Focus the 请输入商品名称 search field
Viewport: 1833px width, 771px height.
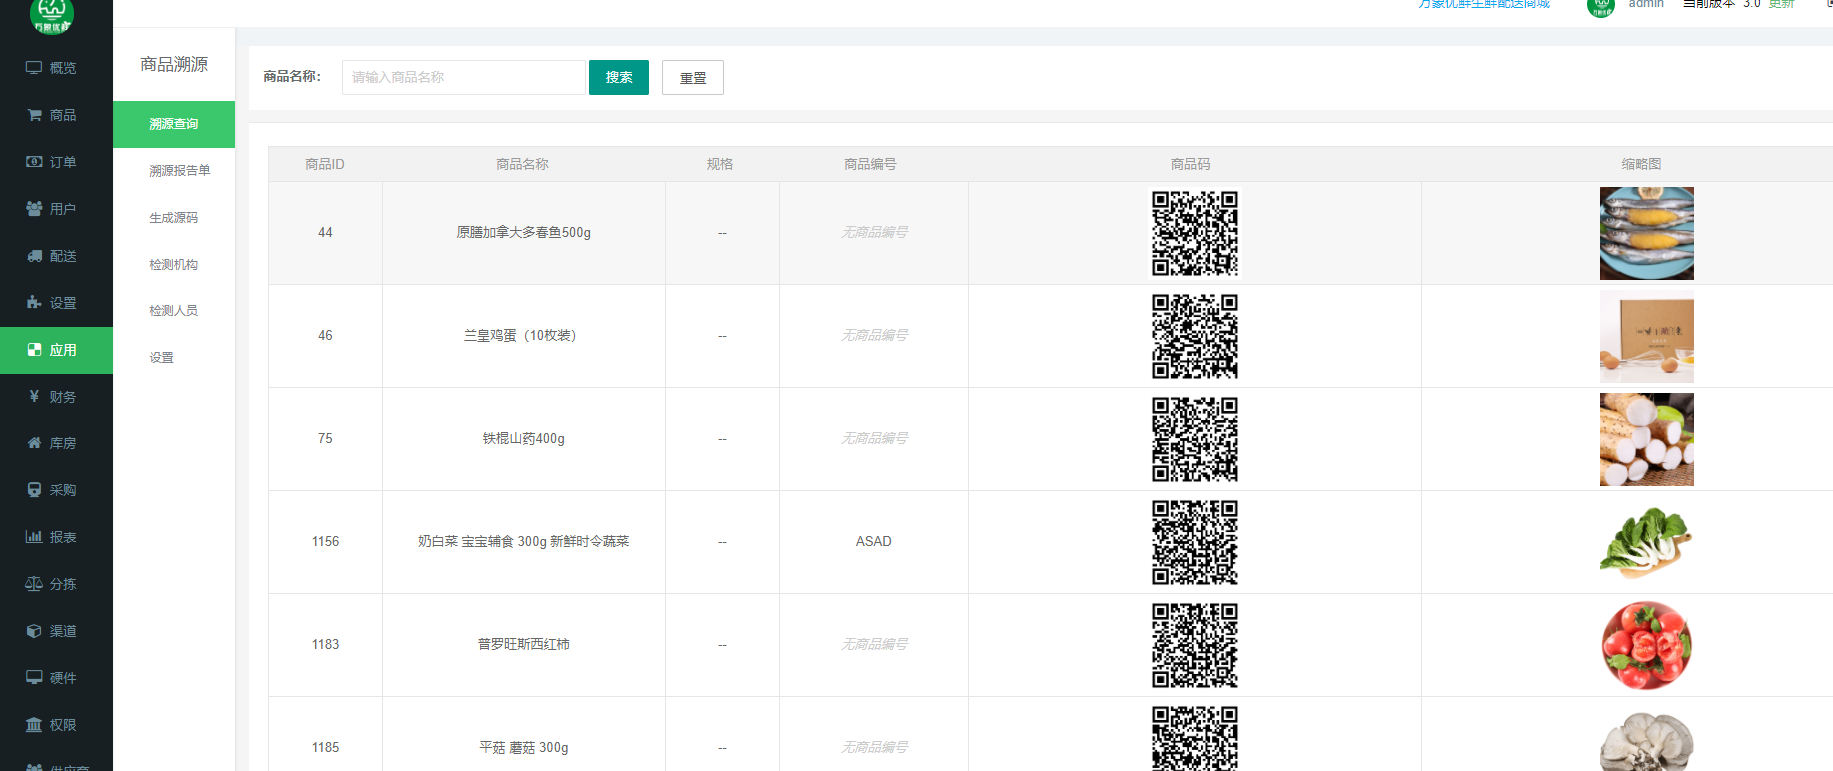(464, 77)
